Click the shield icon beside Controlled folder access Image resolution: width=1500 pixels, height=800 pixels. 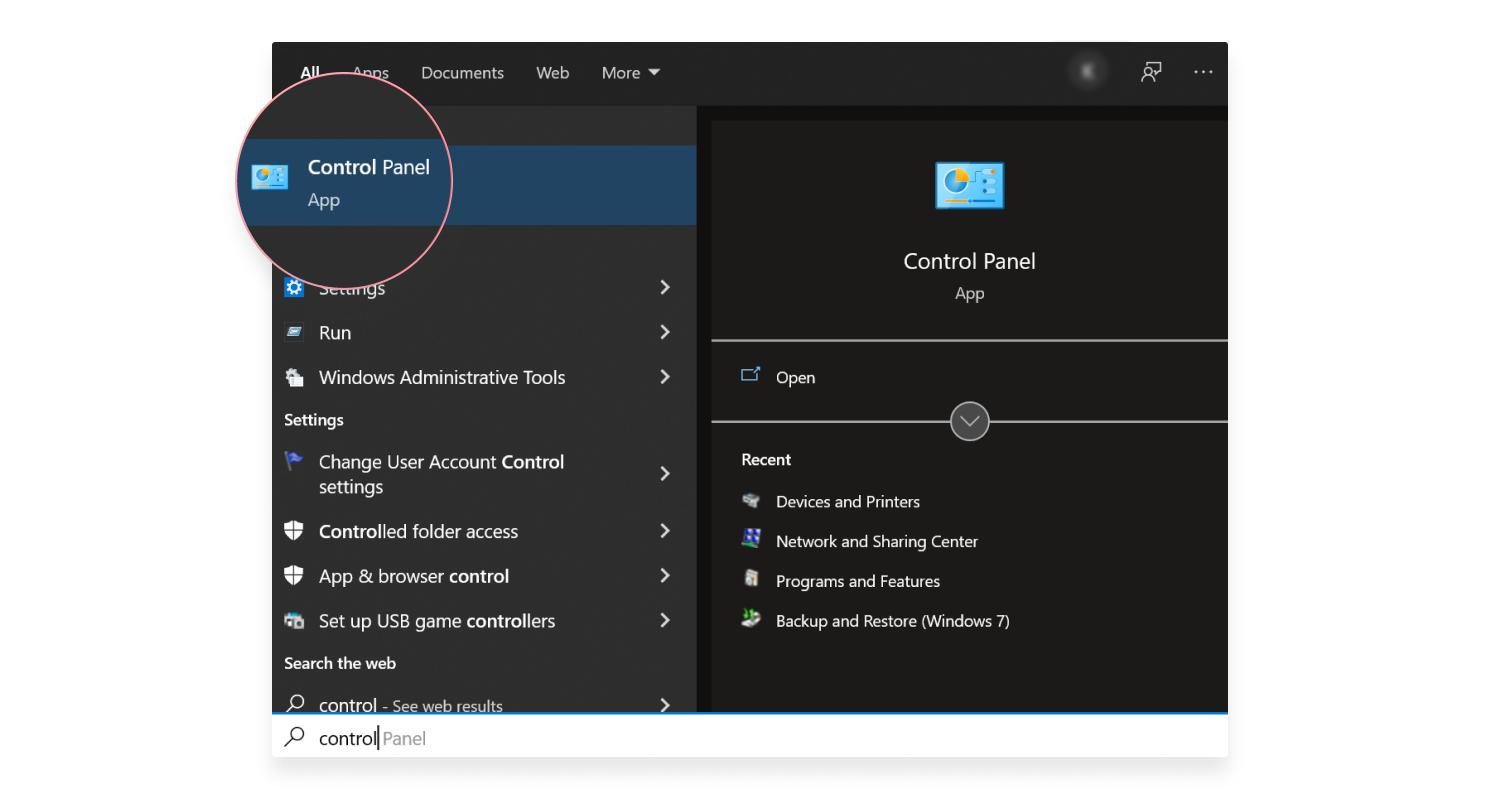click(x=294, y=531)
